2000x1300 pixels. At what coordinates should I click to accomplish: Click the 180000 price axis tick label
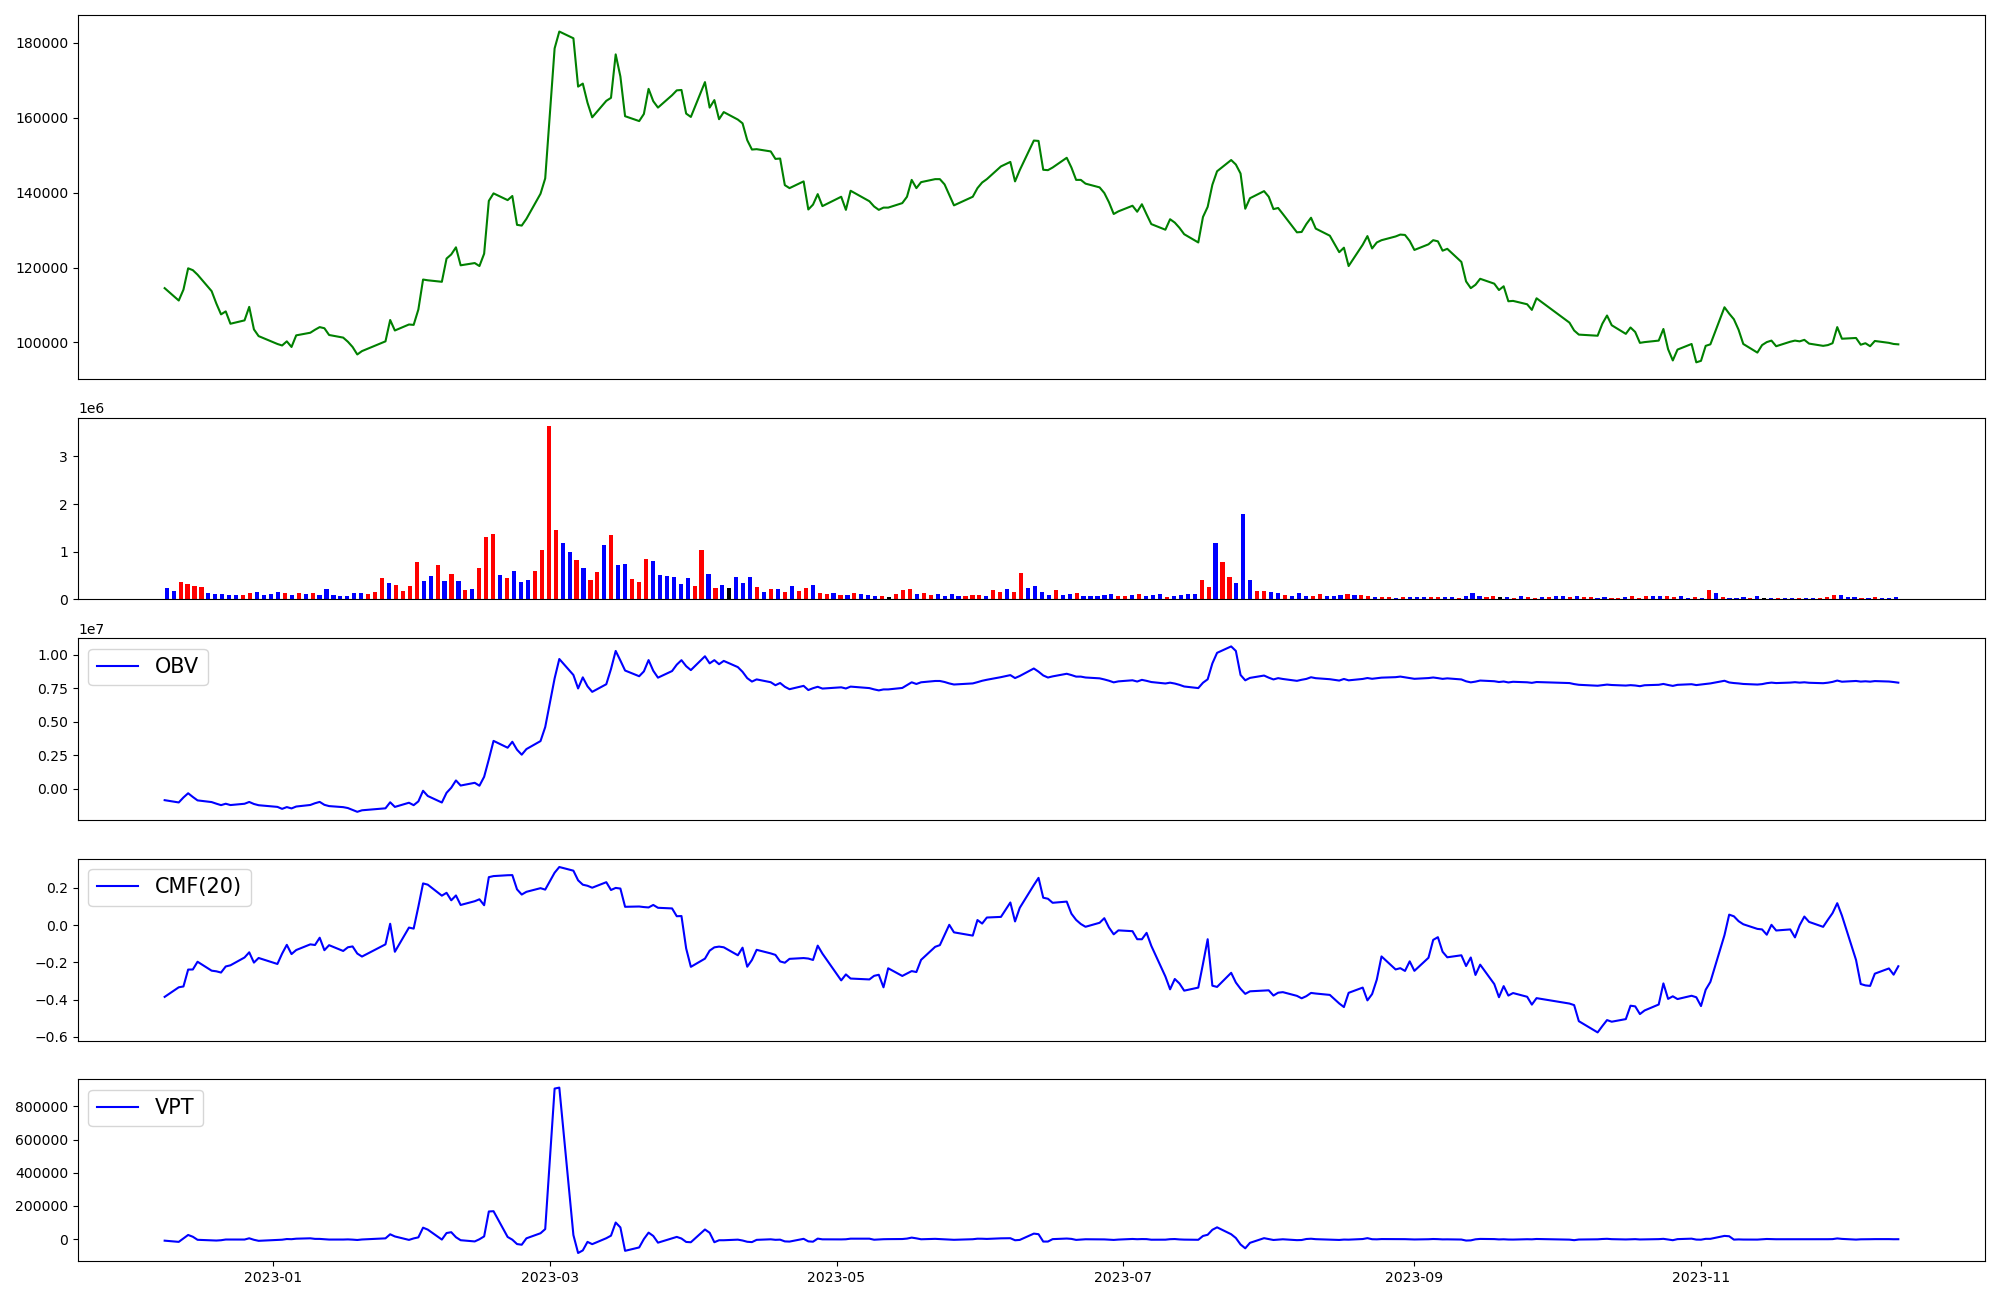click(42, 43)
